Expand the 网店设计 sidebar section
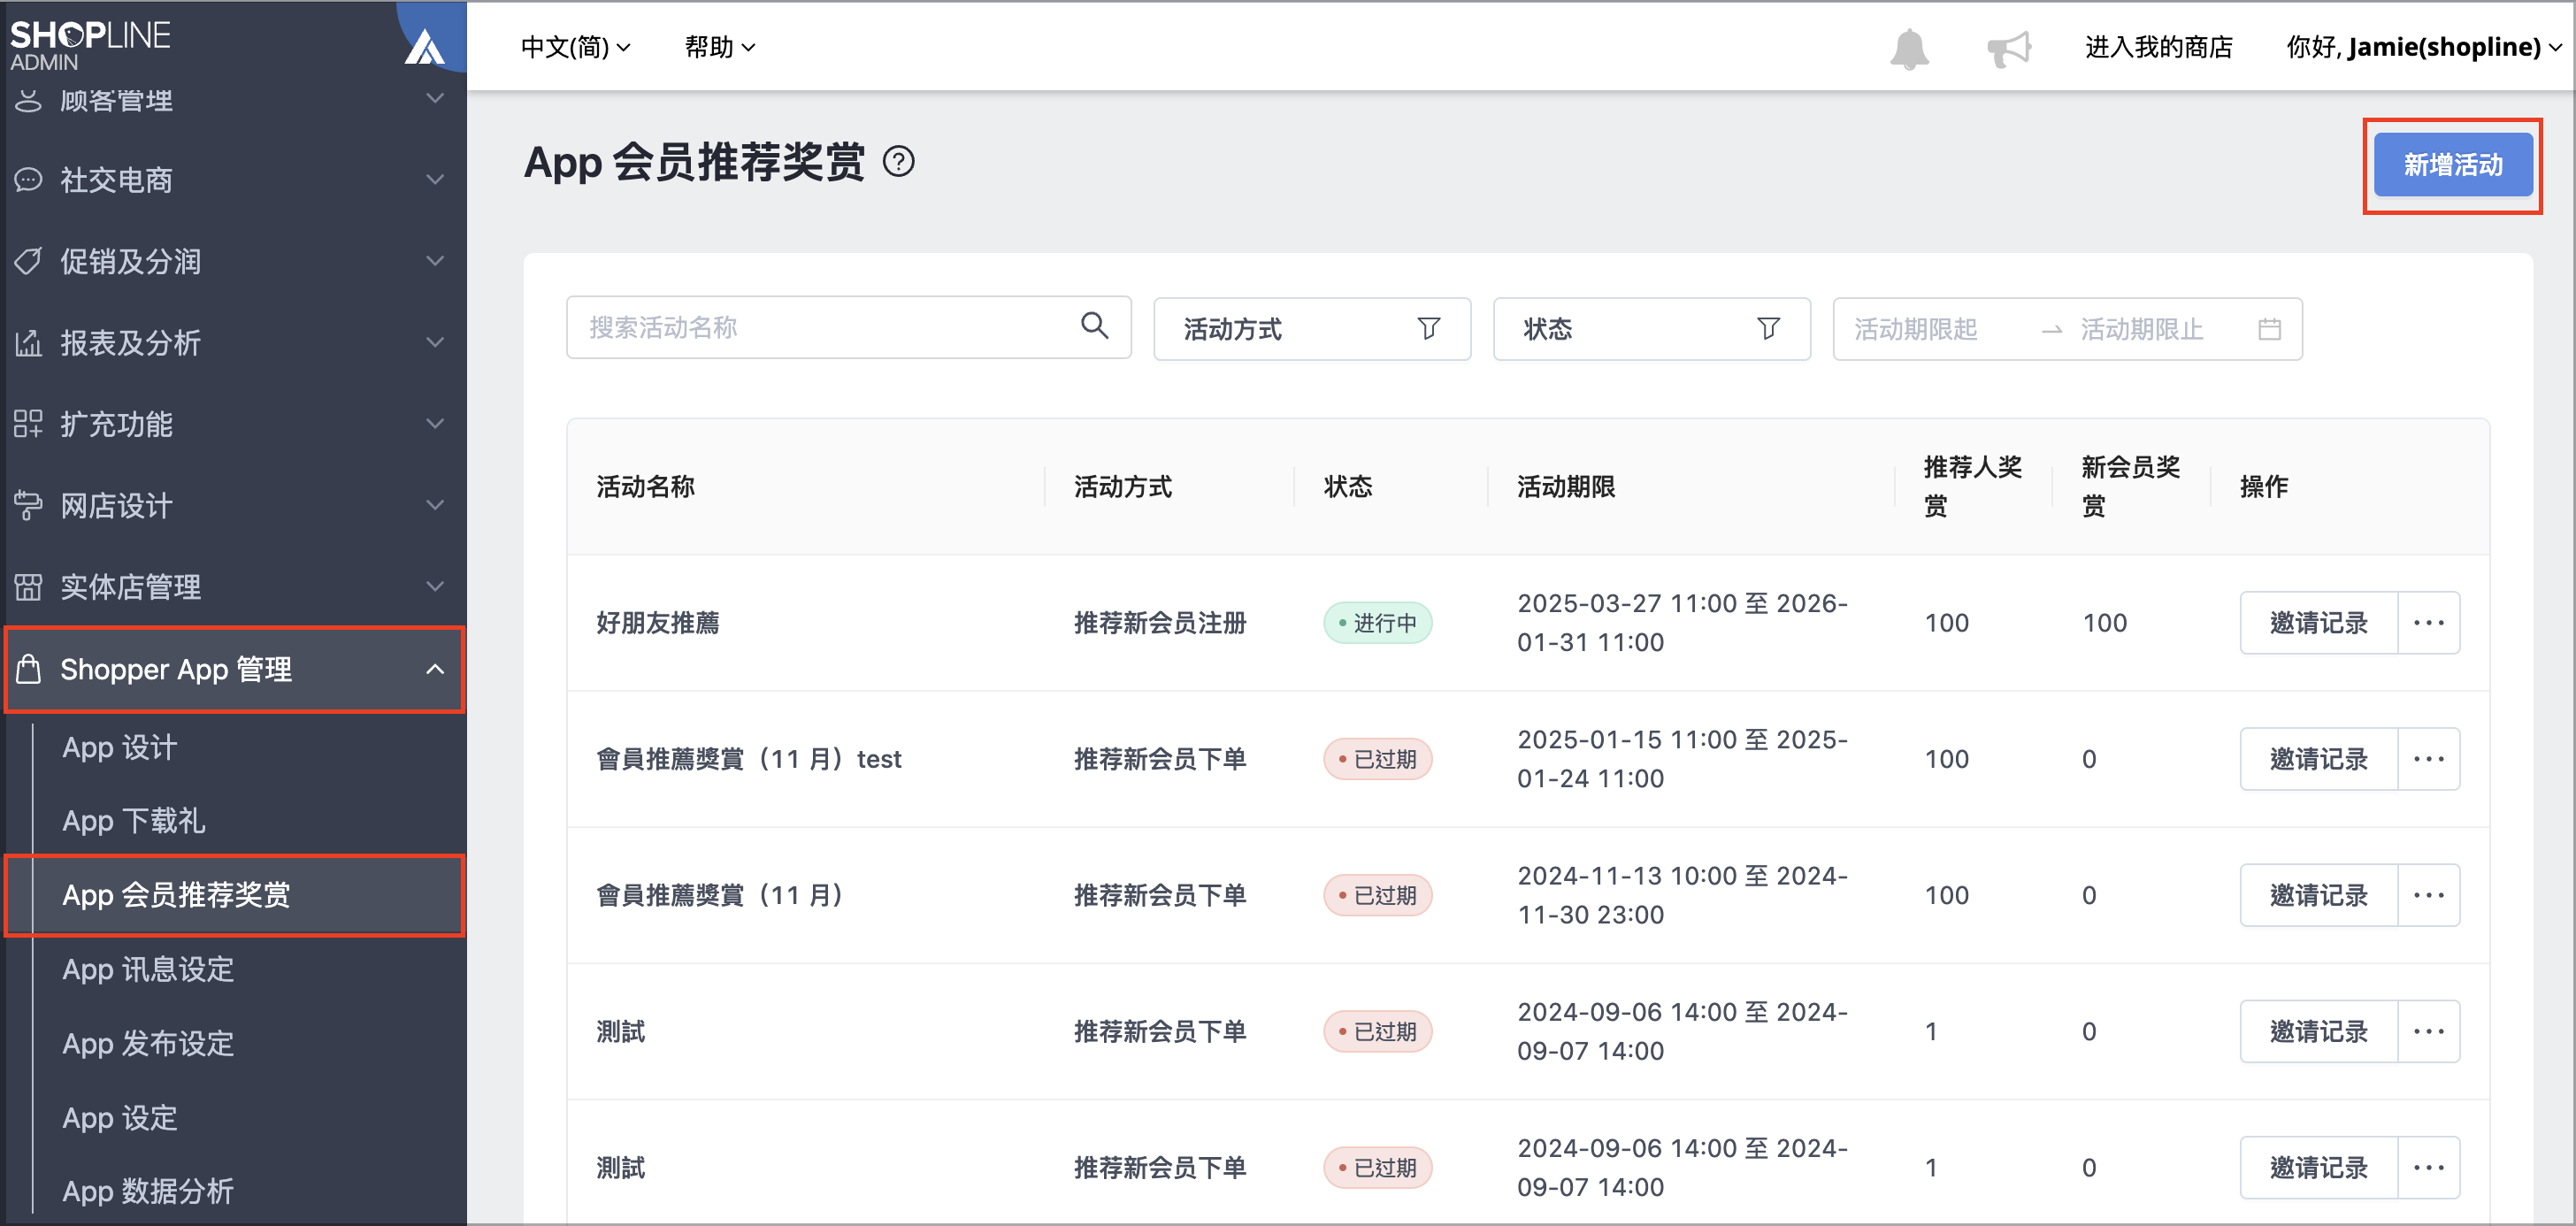The image size is (2576, 1226). point(434,506)
